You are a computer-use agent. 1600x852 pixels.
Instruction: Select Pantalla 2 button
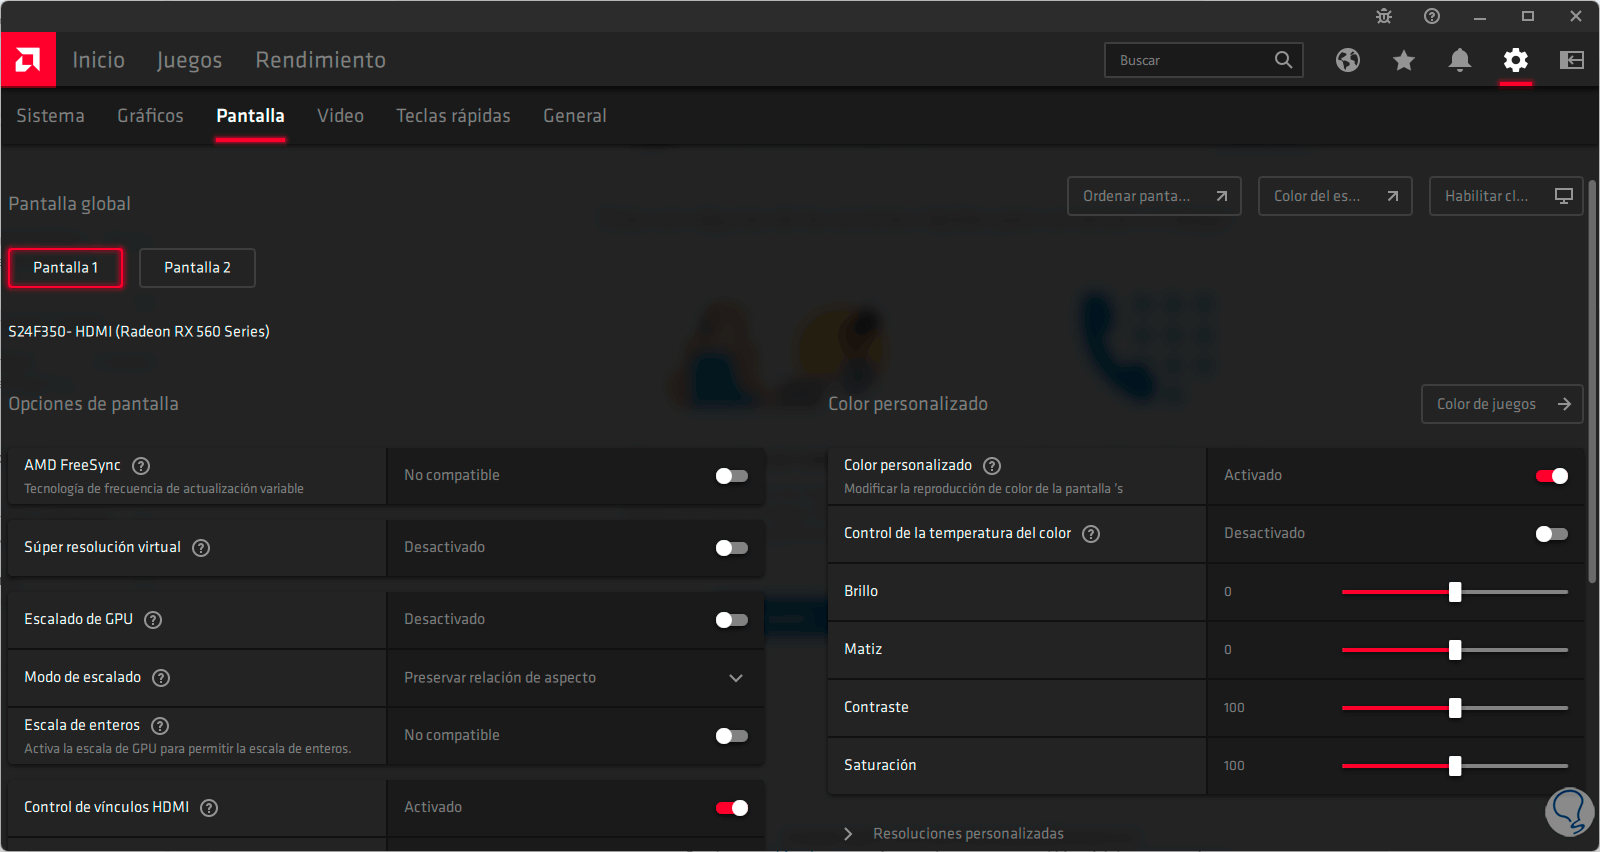click(197, 268)
